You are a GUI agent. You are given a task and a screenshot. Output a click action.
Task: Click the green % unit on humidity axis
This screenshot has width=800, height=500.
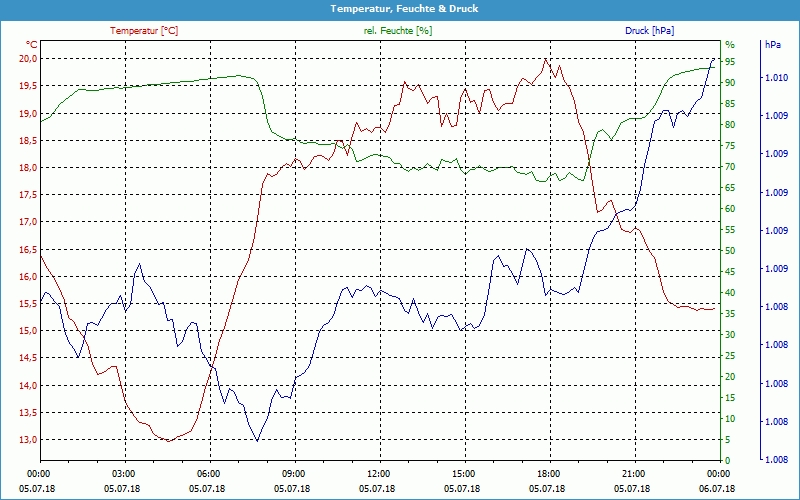[730, 45]
